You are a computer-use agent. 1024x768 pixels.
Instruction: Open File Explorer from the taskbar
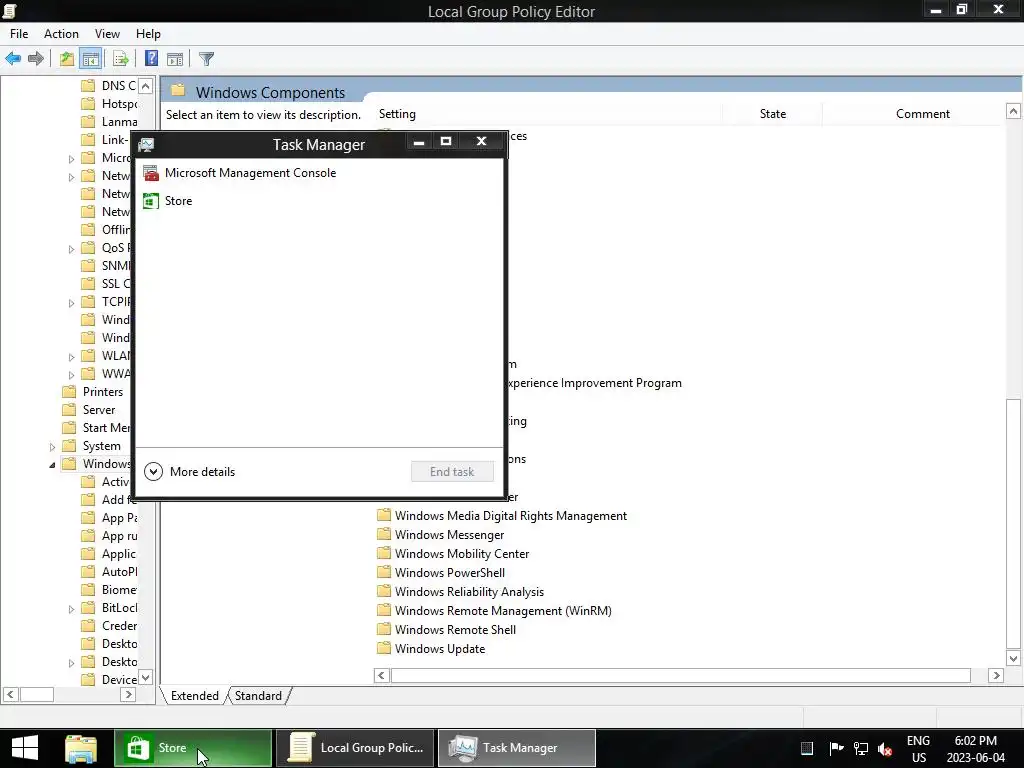coord(81,748)
